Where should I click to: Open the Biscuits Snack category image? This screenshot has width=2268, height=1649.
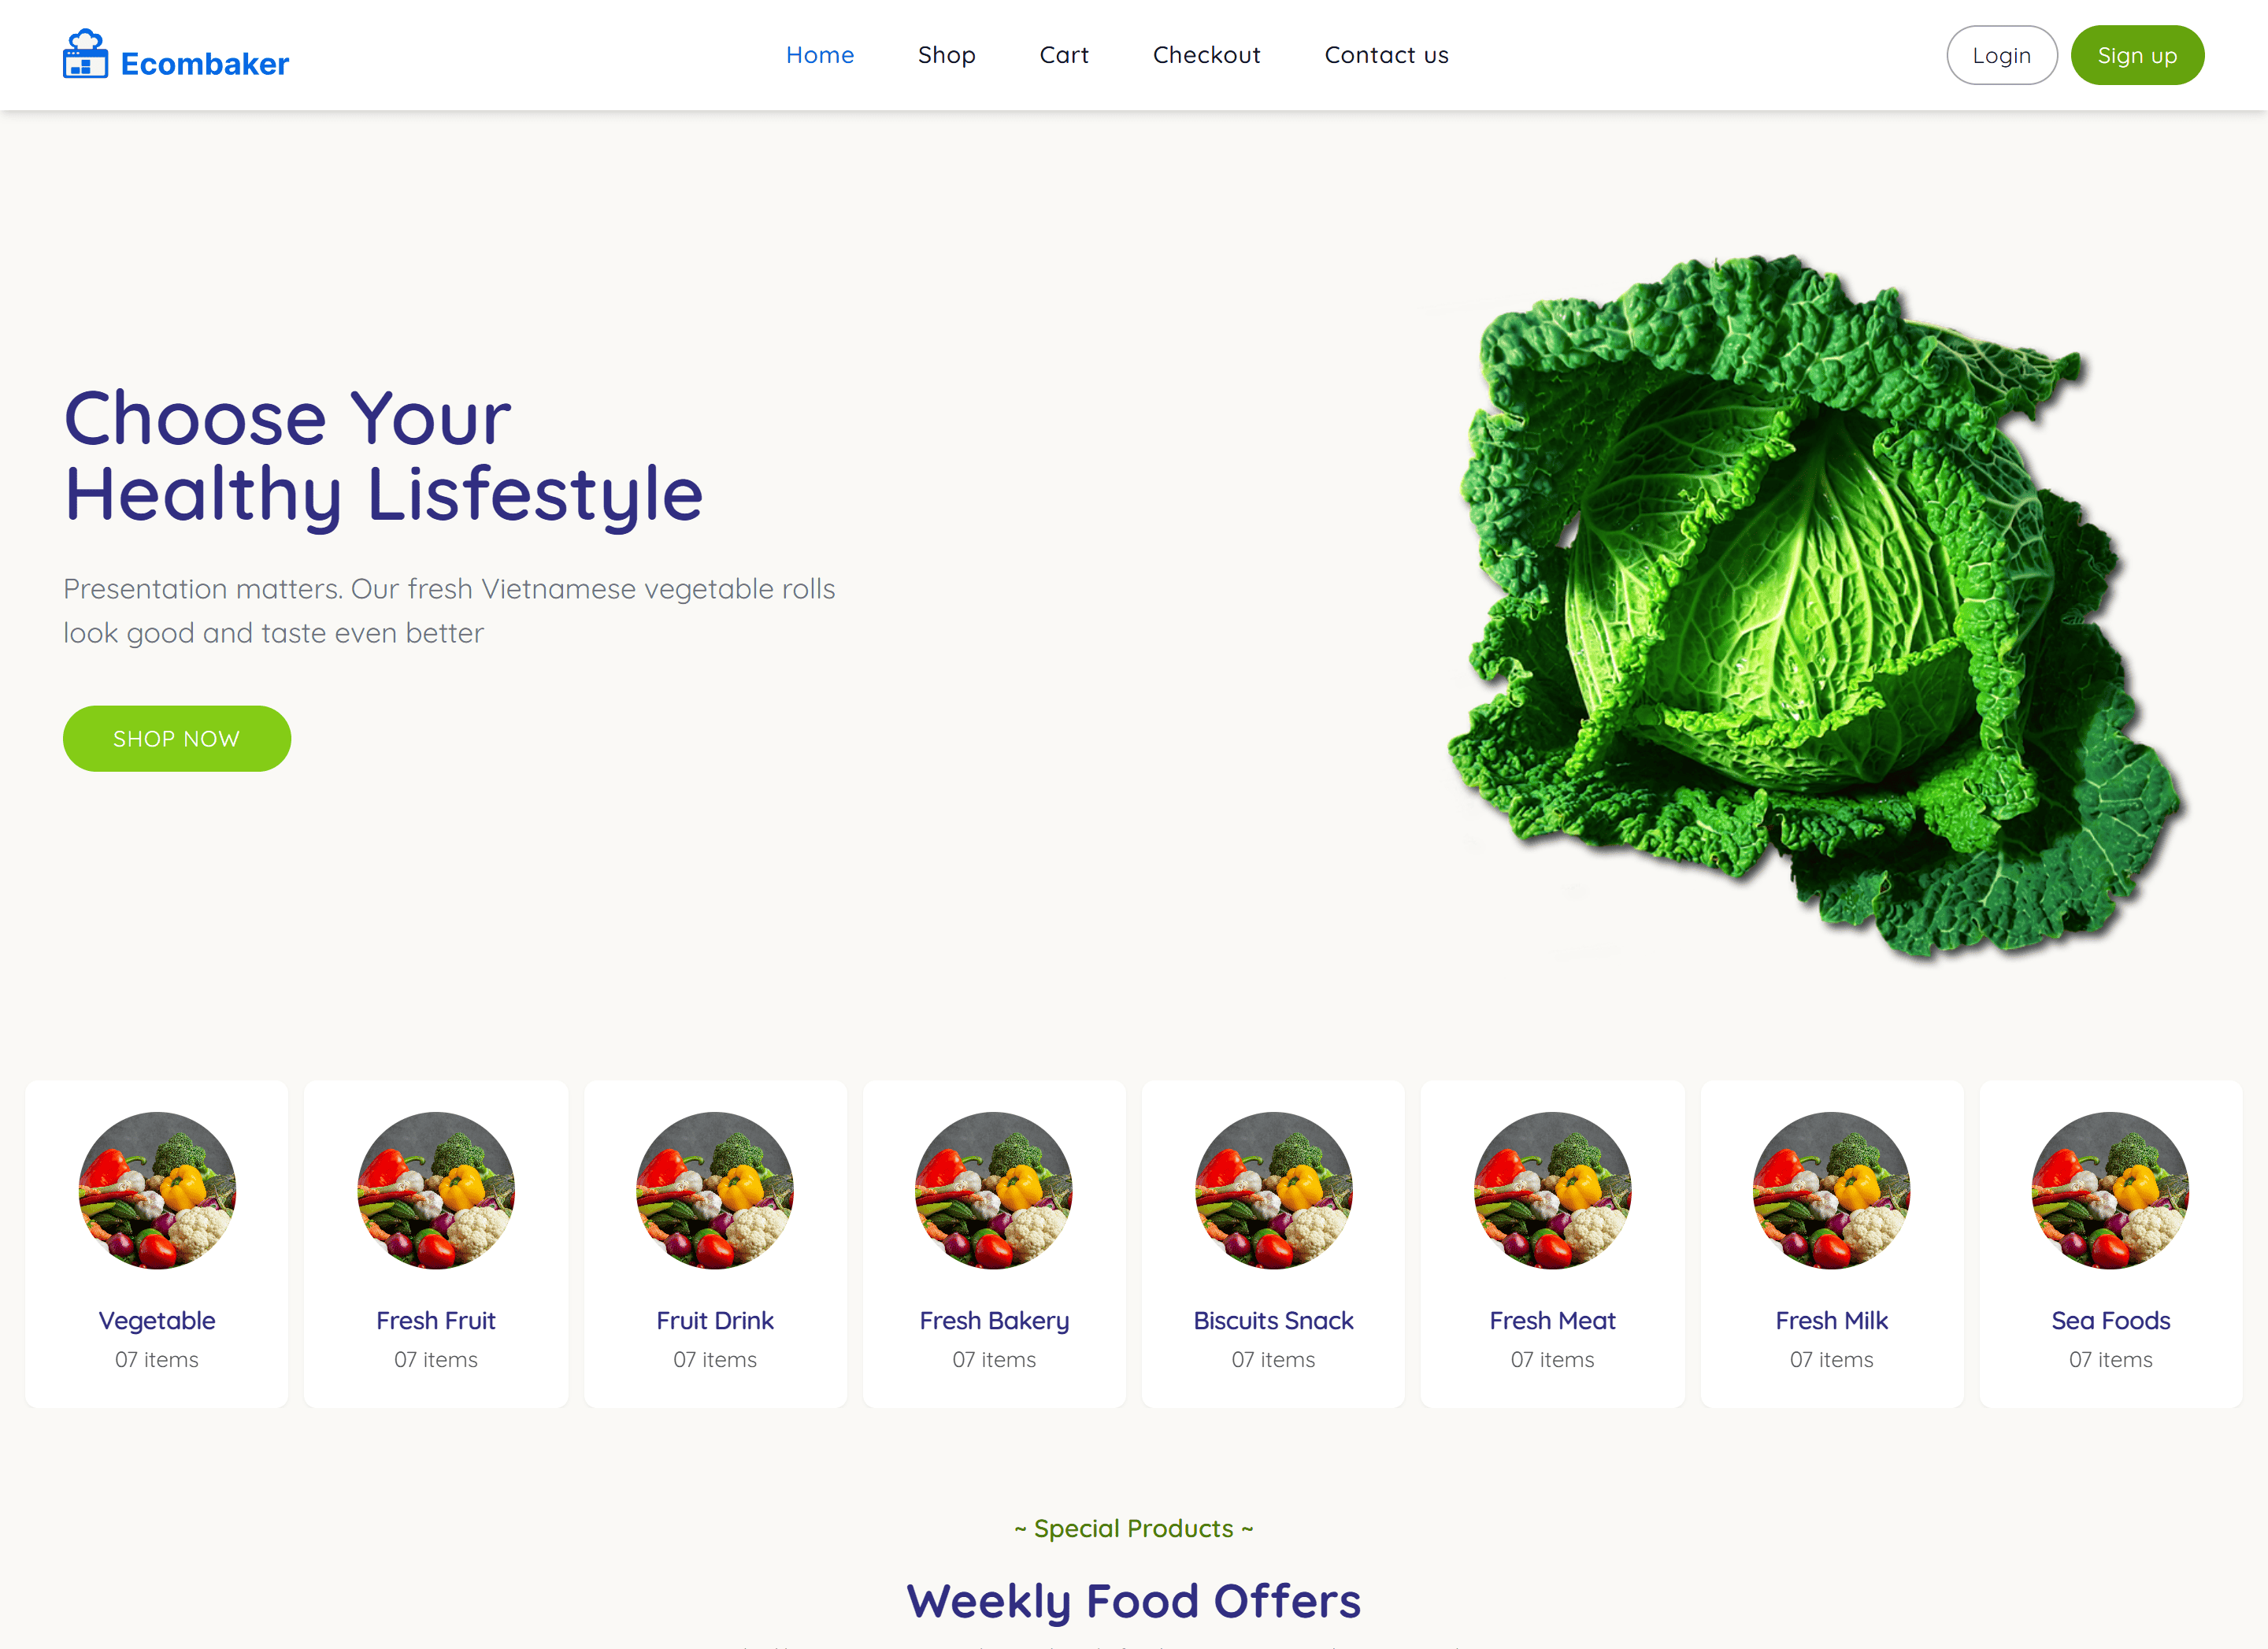click(x=1274, y=1190)
